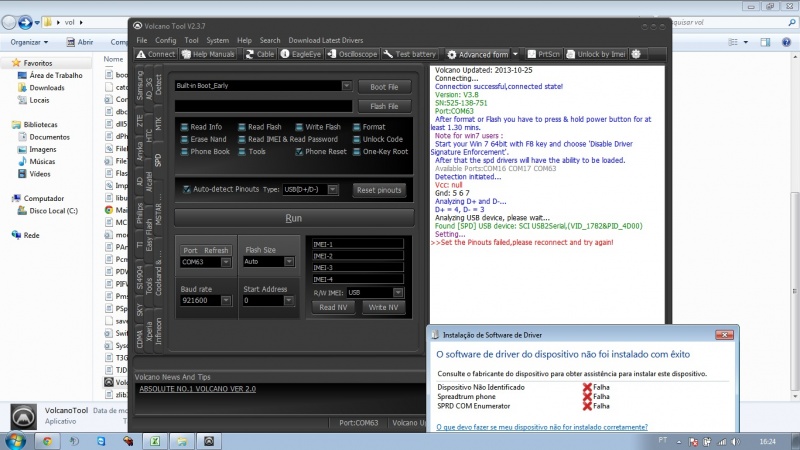Open Help Manuals from toolbar

coord(208,54)
